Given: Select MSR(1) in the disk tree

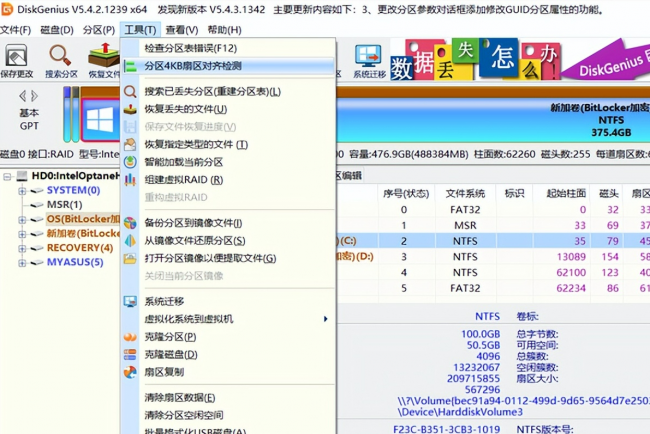Looking at the screenshot, I should point(64,205).
